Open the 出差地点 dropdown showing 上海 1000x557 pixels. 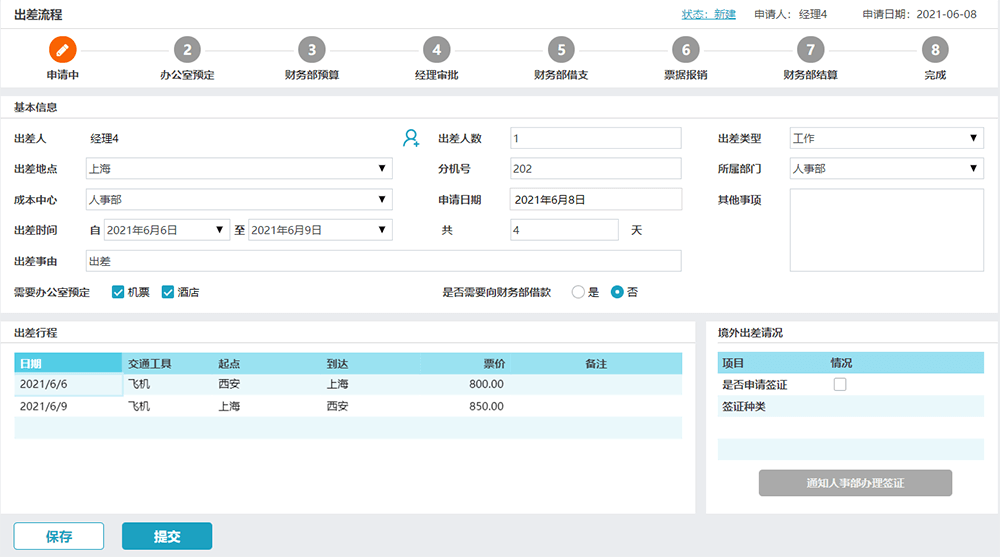(x=239, y=168)
